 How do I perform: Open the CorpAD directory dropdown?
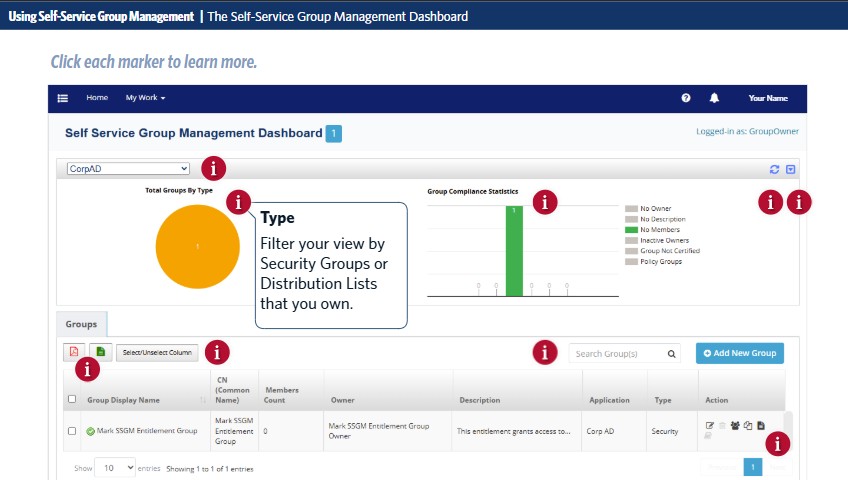click(x=128, y=169)
